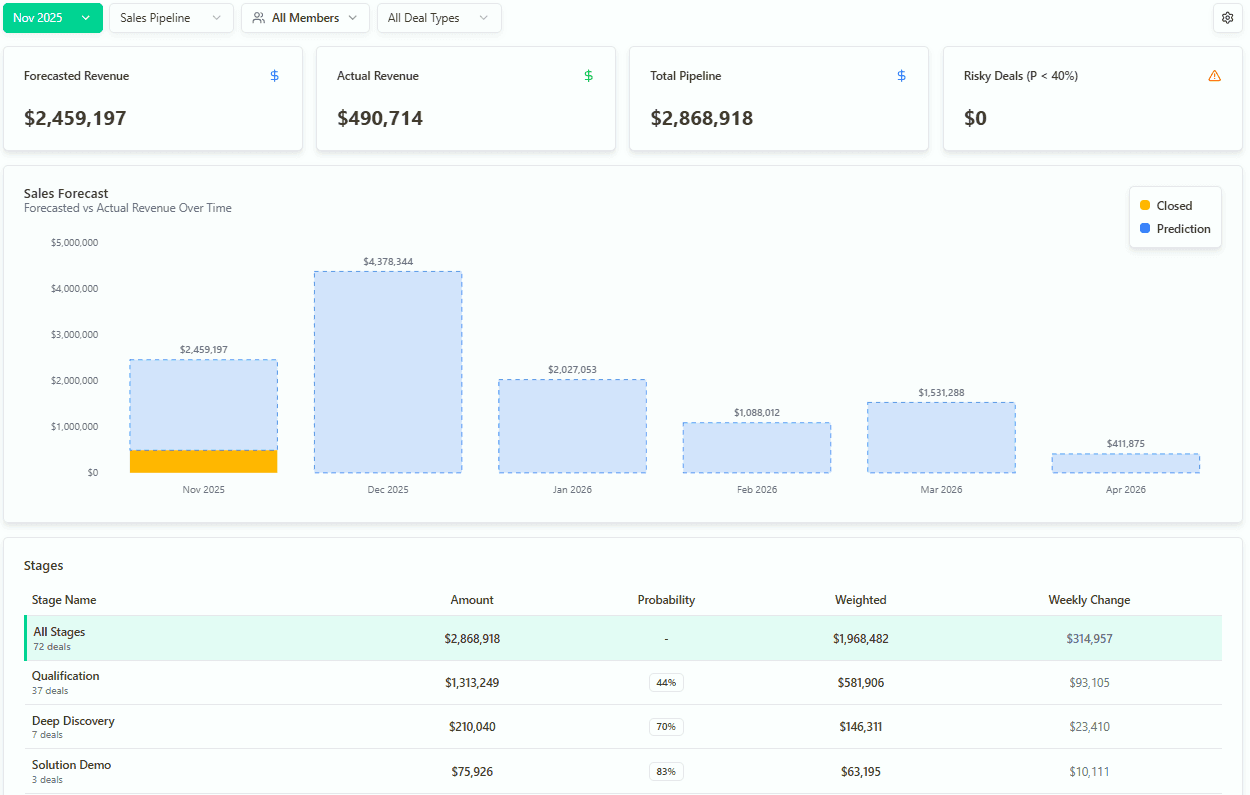Expand the Sales Pipeline dropdown
The image size is (1250, 795).
tap(171, 18)
